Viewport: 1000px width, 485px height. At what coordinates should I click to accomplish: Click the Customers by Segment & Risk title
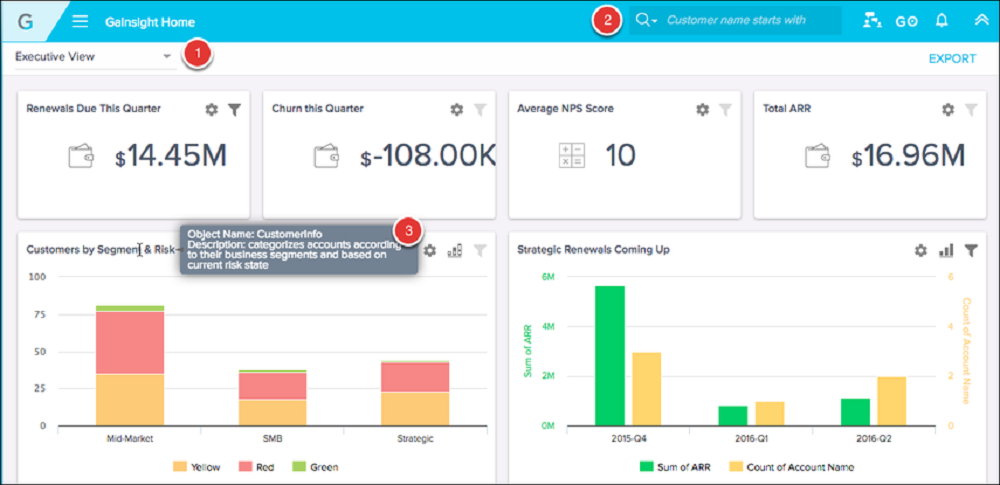(x=100, y=250)
